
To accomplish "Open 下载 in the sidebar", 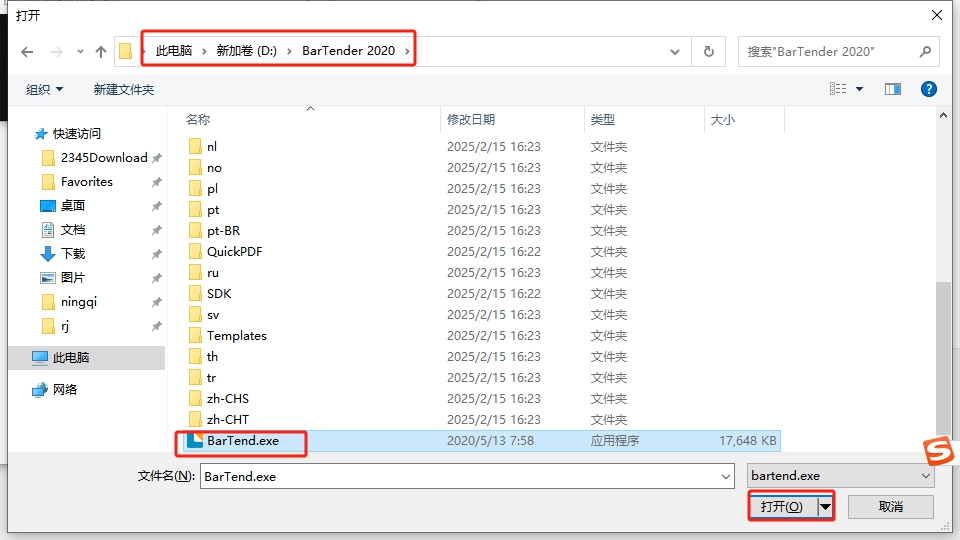I will [72, 253].
